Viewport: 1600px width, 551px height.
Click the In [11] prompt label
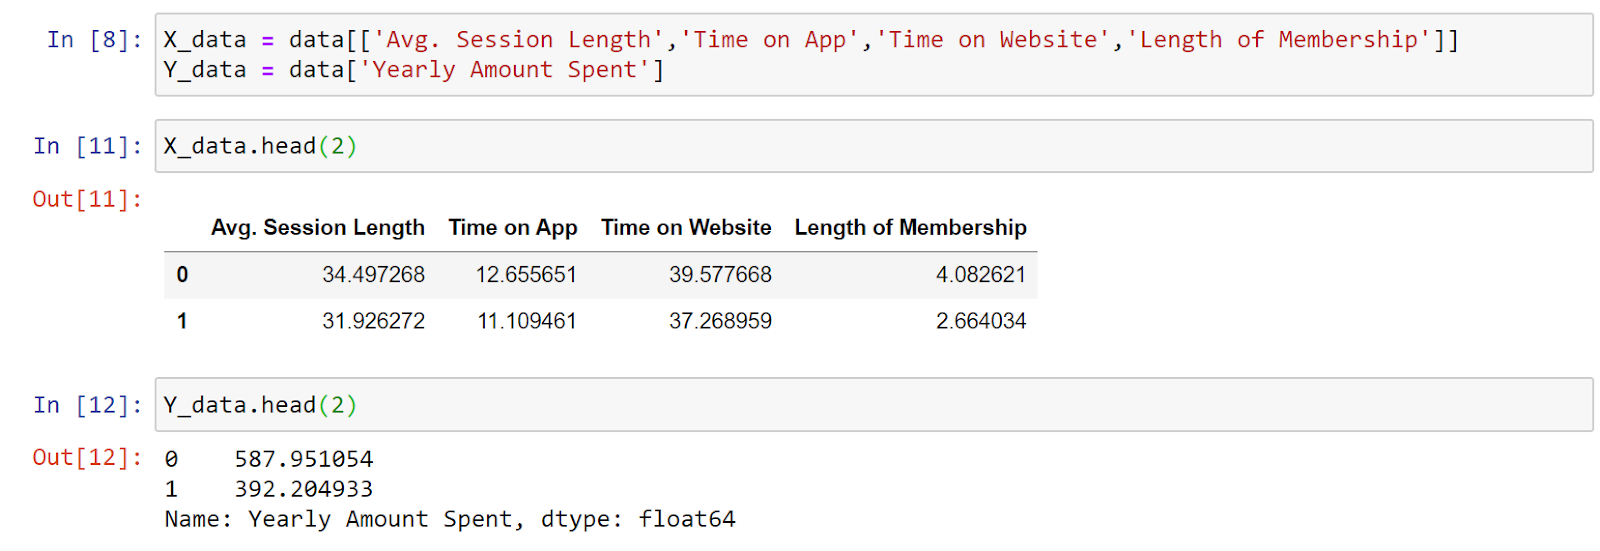(88, 146)
